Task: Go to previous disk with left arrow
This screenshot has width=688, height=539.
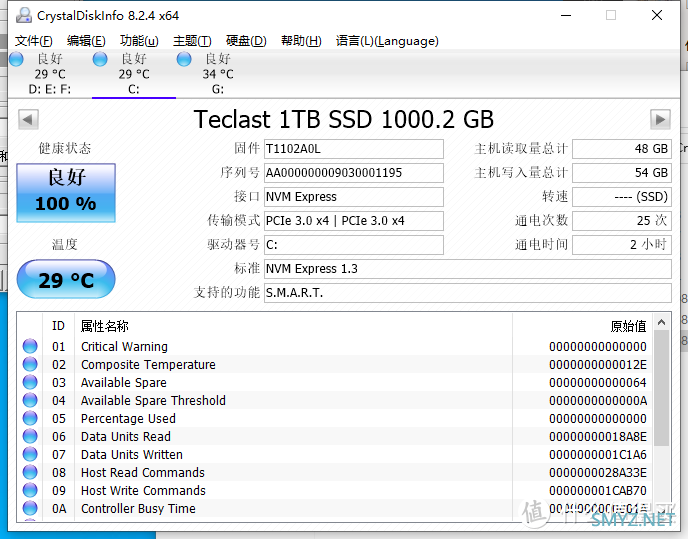Action: point(28,119)
